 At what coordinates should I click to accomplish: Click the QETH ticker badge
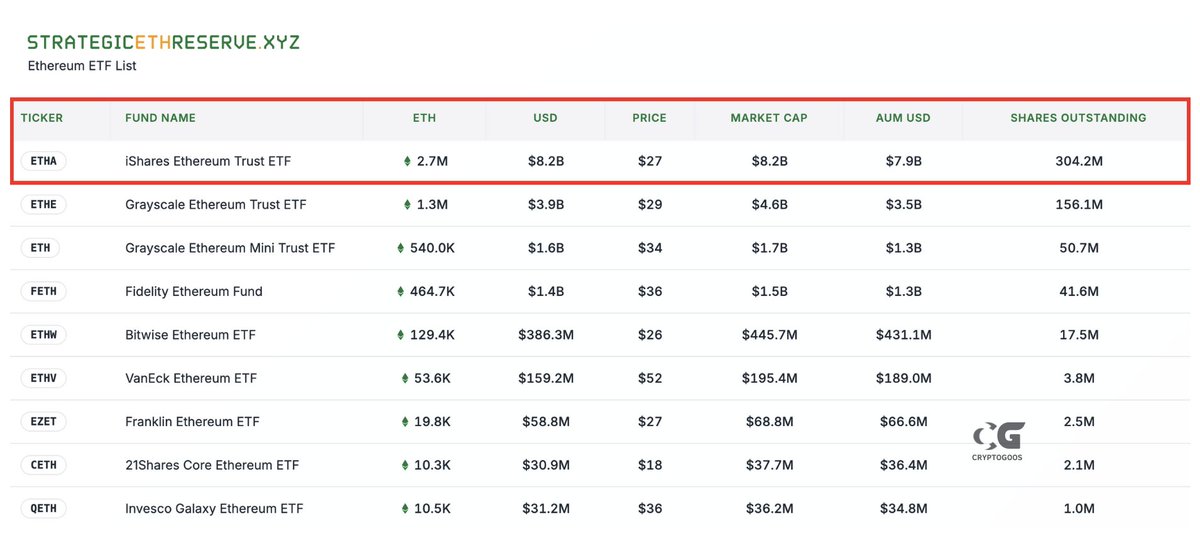tap(43, 508)
